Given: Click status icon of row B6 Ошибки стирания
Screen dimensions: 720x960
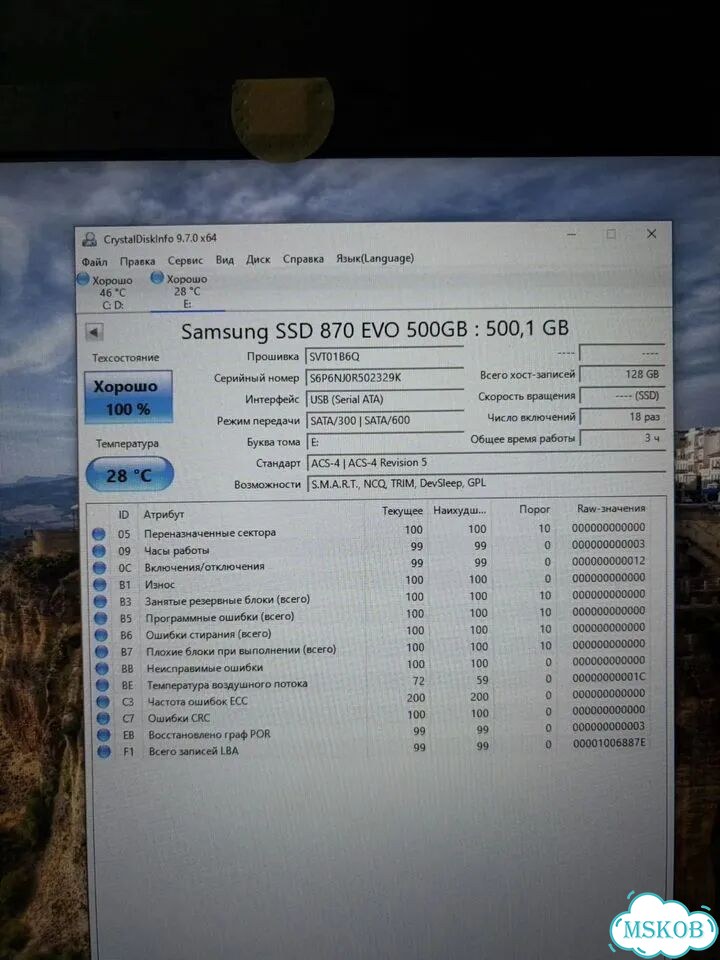Looking at the screenshot, I should point(101,635).
